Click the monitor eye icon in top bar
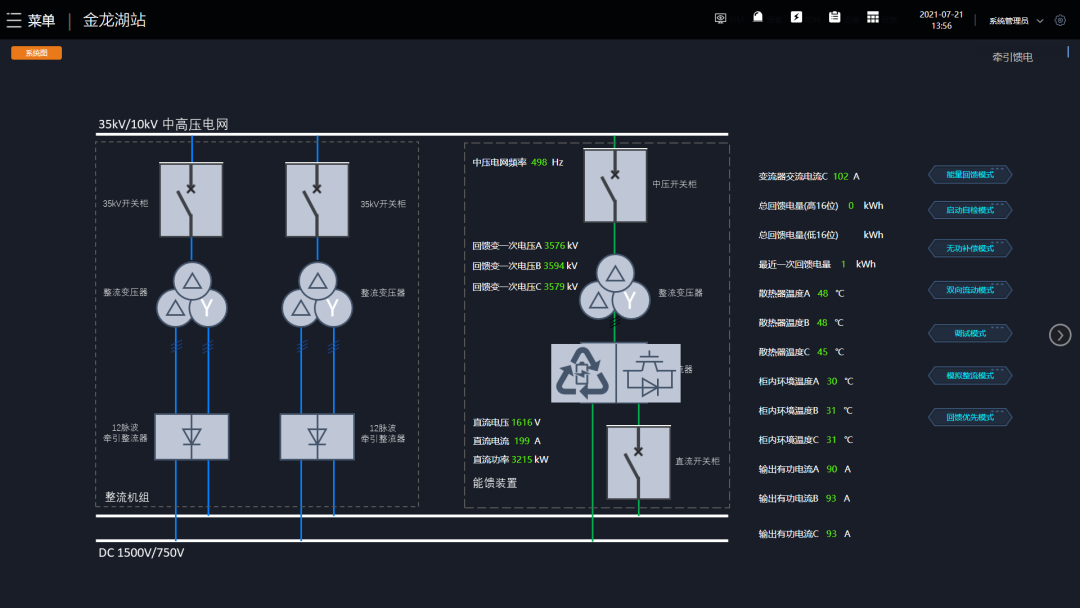 click(x=720, y=18)
